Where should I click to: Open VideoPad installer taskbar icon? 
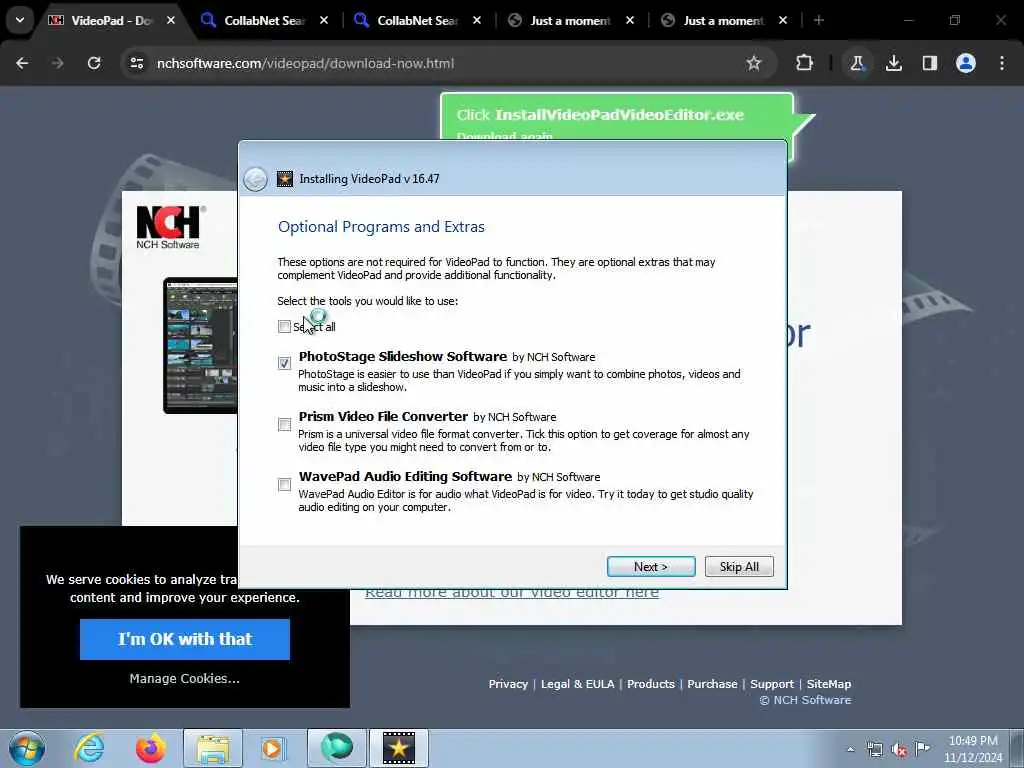(x=399, y=748)
